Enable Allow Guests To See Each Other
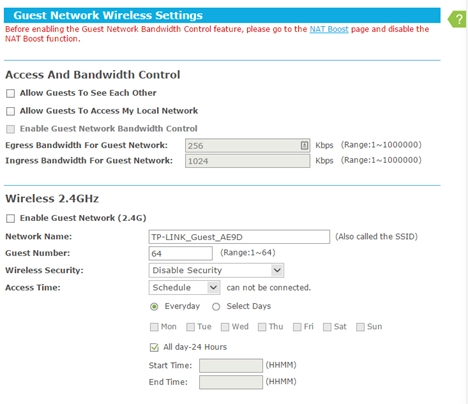468x404 pixels. click(10, 93)
